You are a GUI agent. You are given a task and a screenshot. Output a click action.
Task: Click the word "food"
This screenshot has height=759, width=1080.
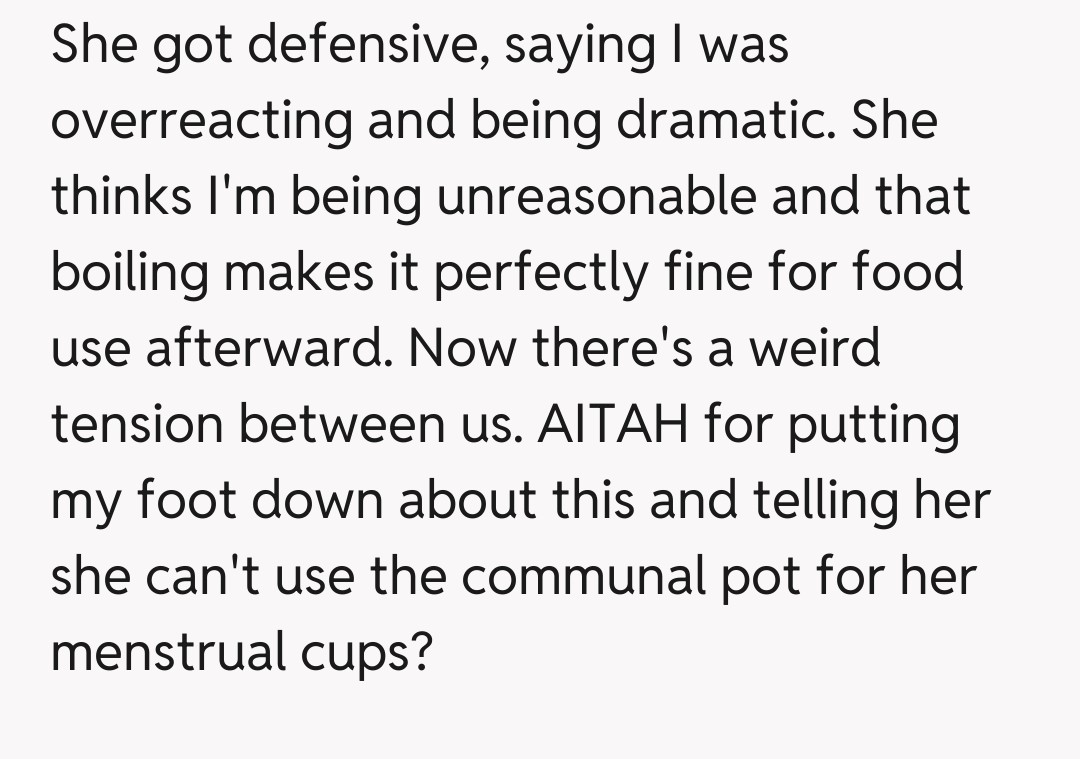907,272
